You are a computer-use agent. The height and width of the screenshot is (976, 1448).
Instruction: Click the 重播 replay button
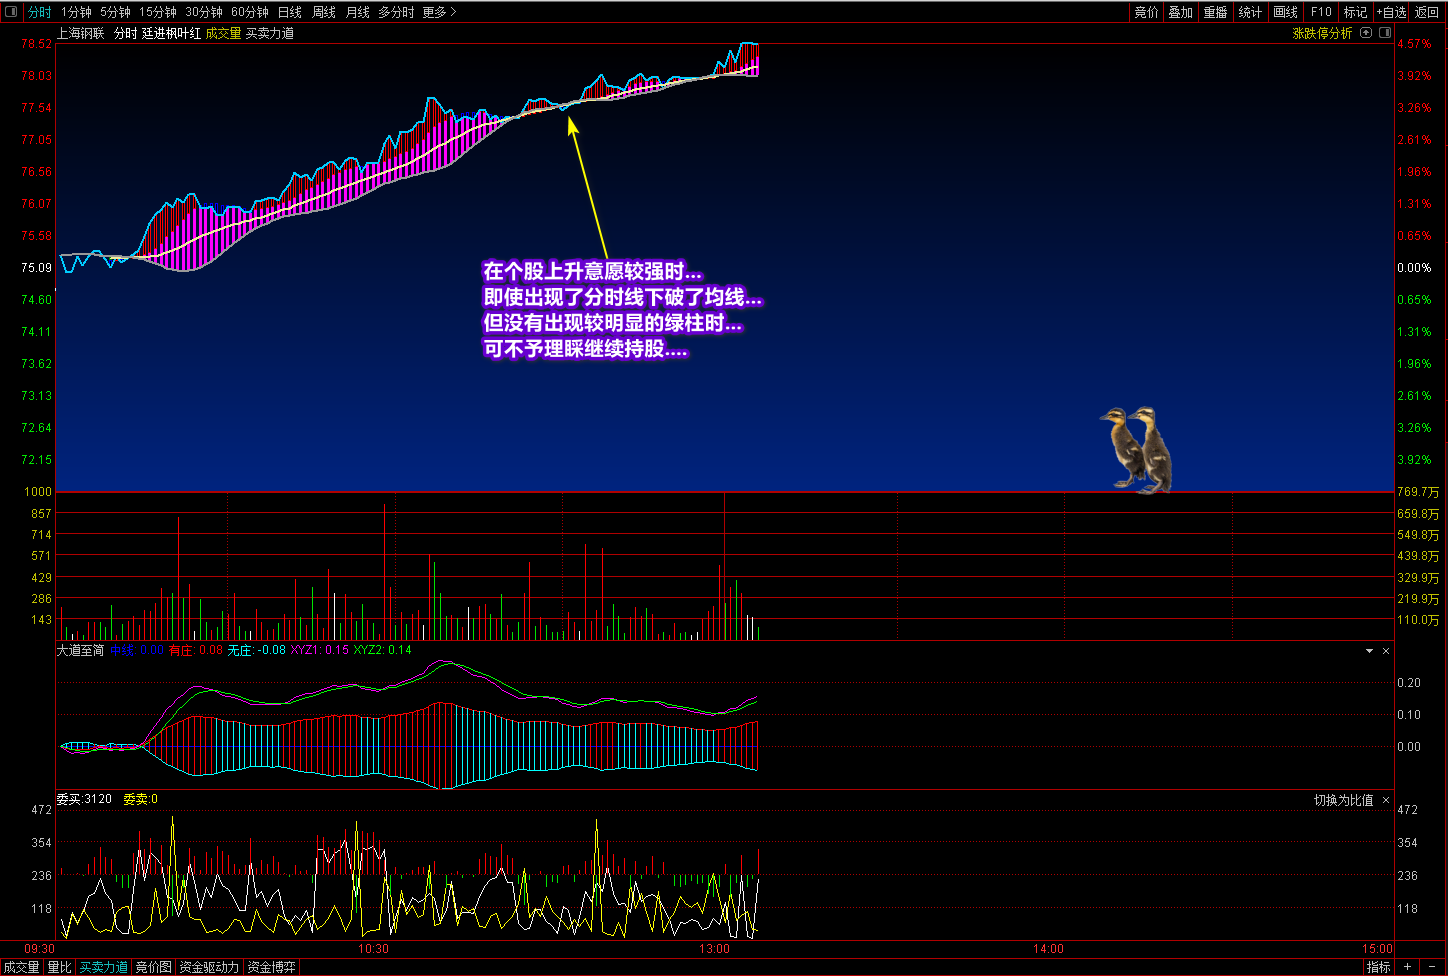[1216, 12]
